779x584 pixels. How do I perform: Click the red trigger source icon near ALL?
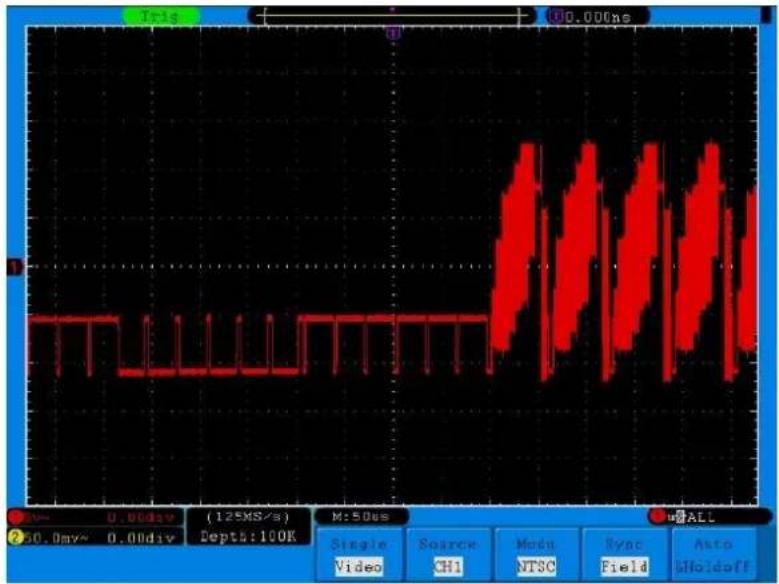point(657,516)
